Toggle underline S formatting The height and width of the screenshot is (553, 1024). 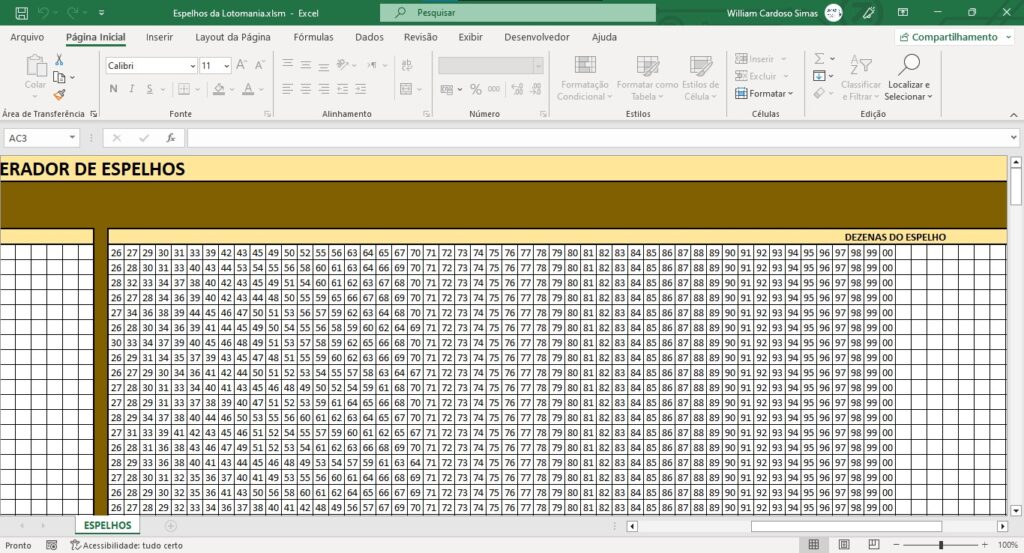point(150,89)
